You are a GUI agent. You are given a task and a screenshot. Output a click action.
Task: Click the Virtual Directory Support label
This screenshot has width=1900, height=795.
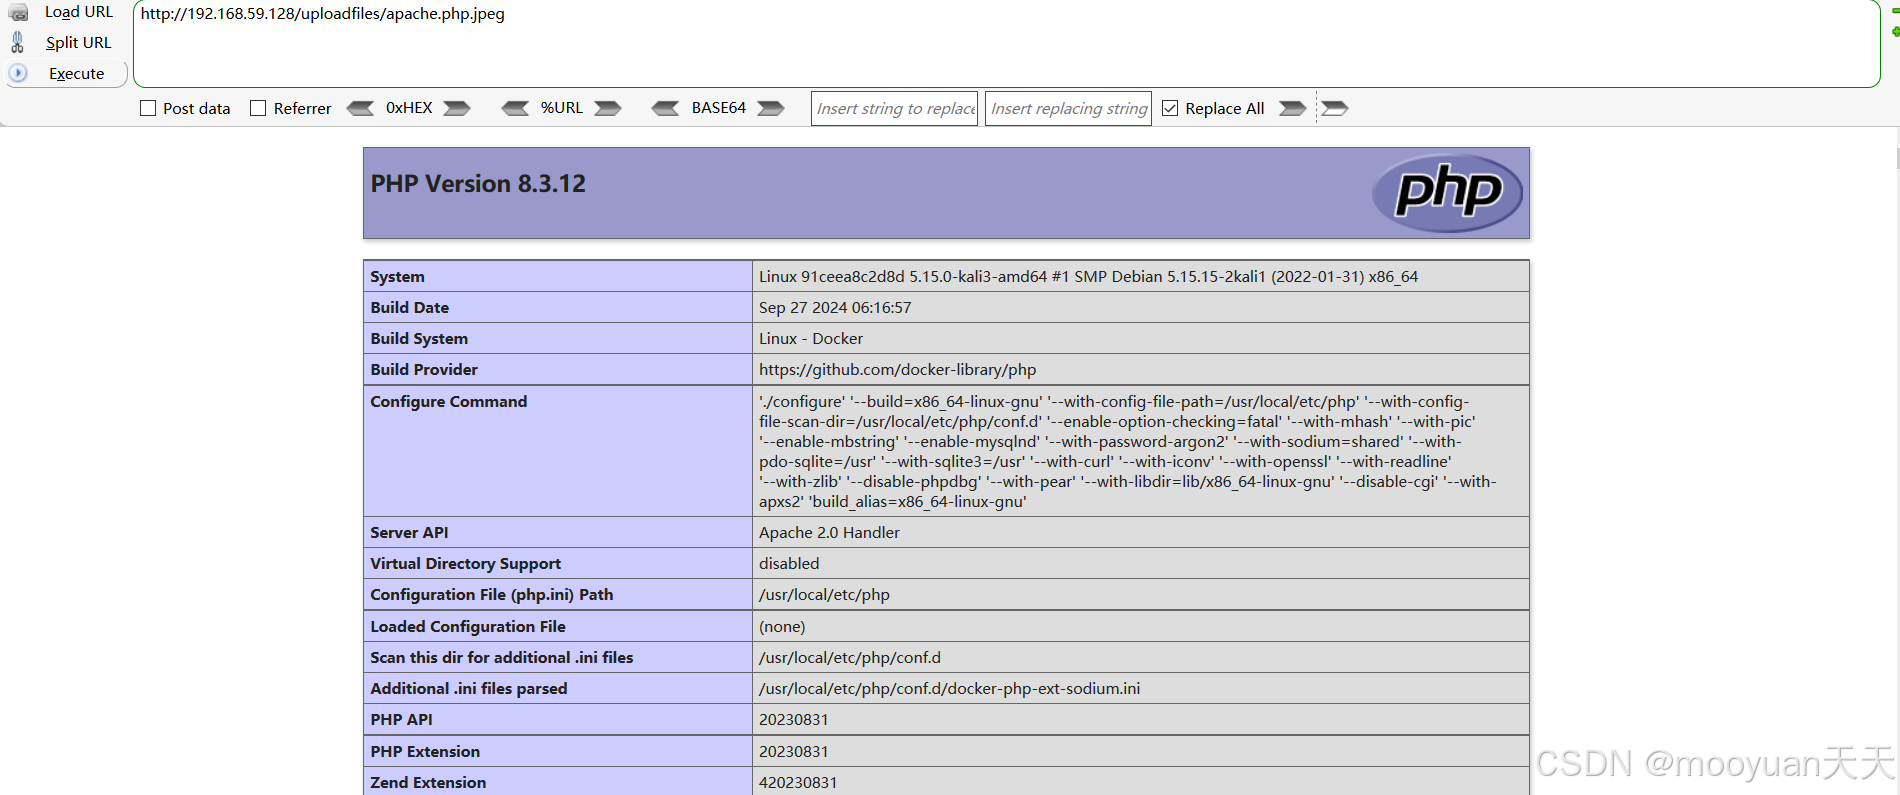tap(465, 564)
